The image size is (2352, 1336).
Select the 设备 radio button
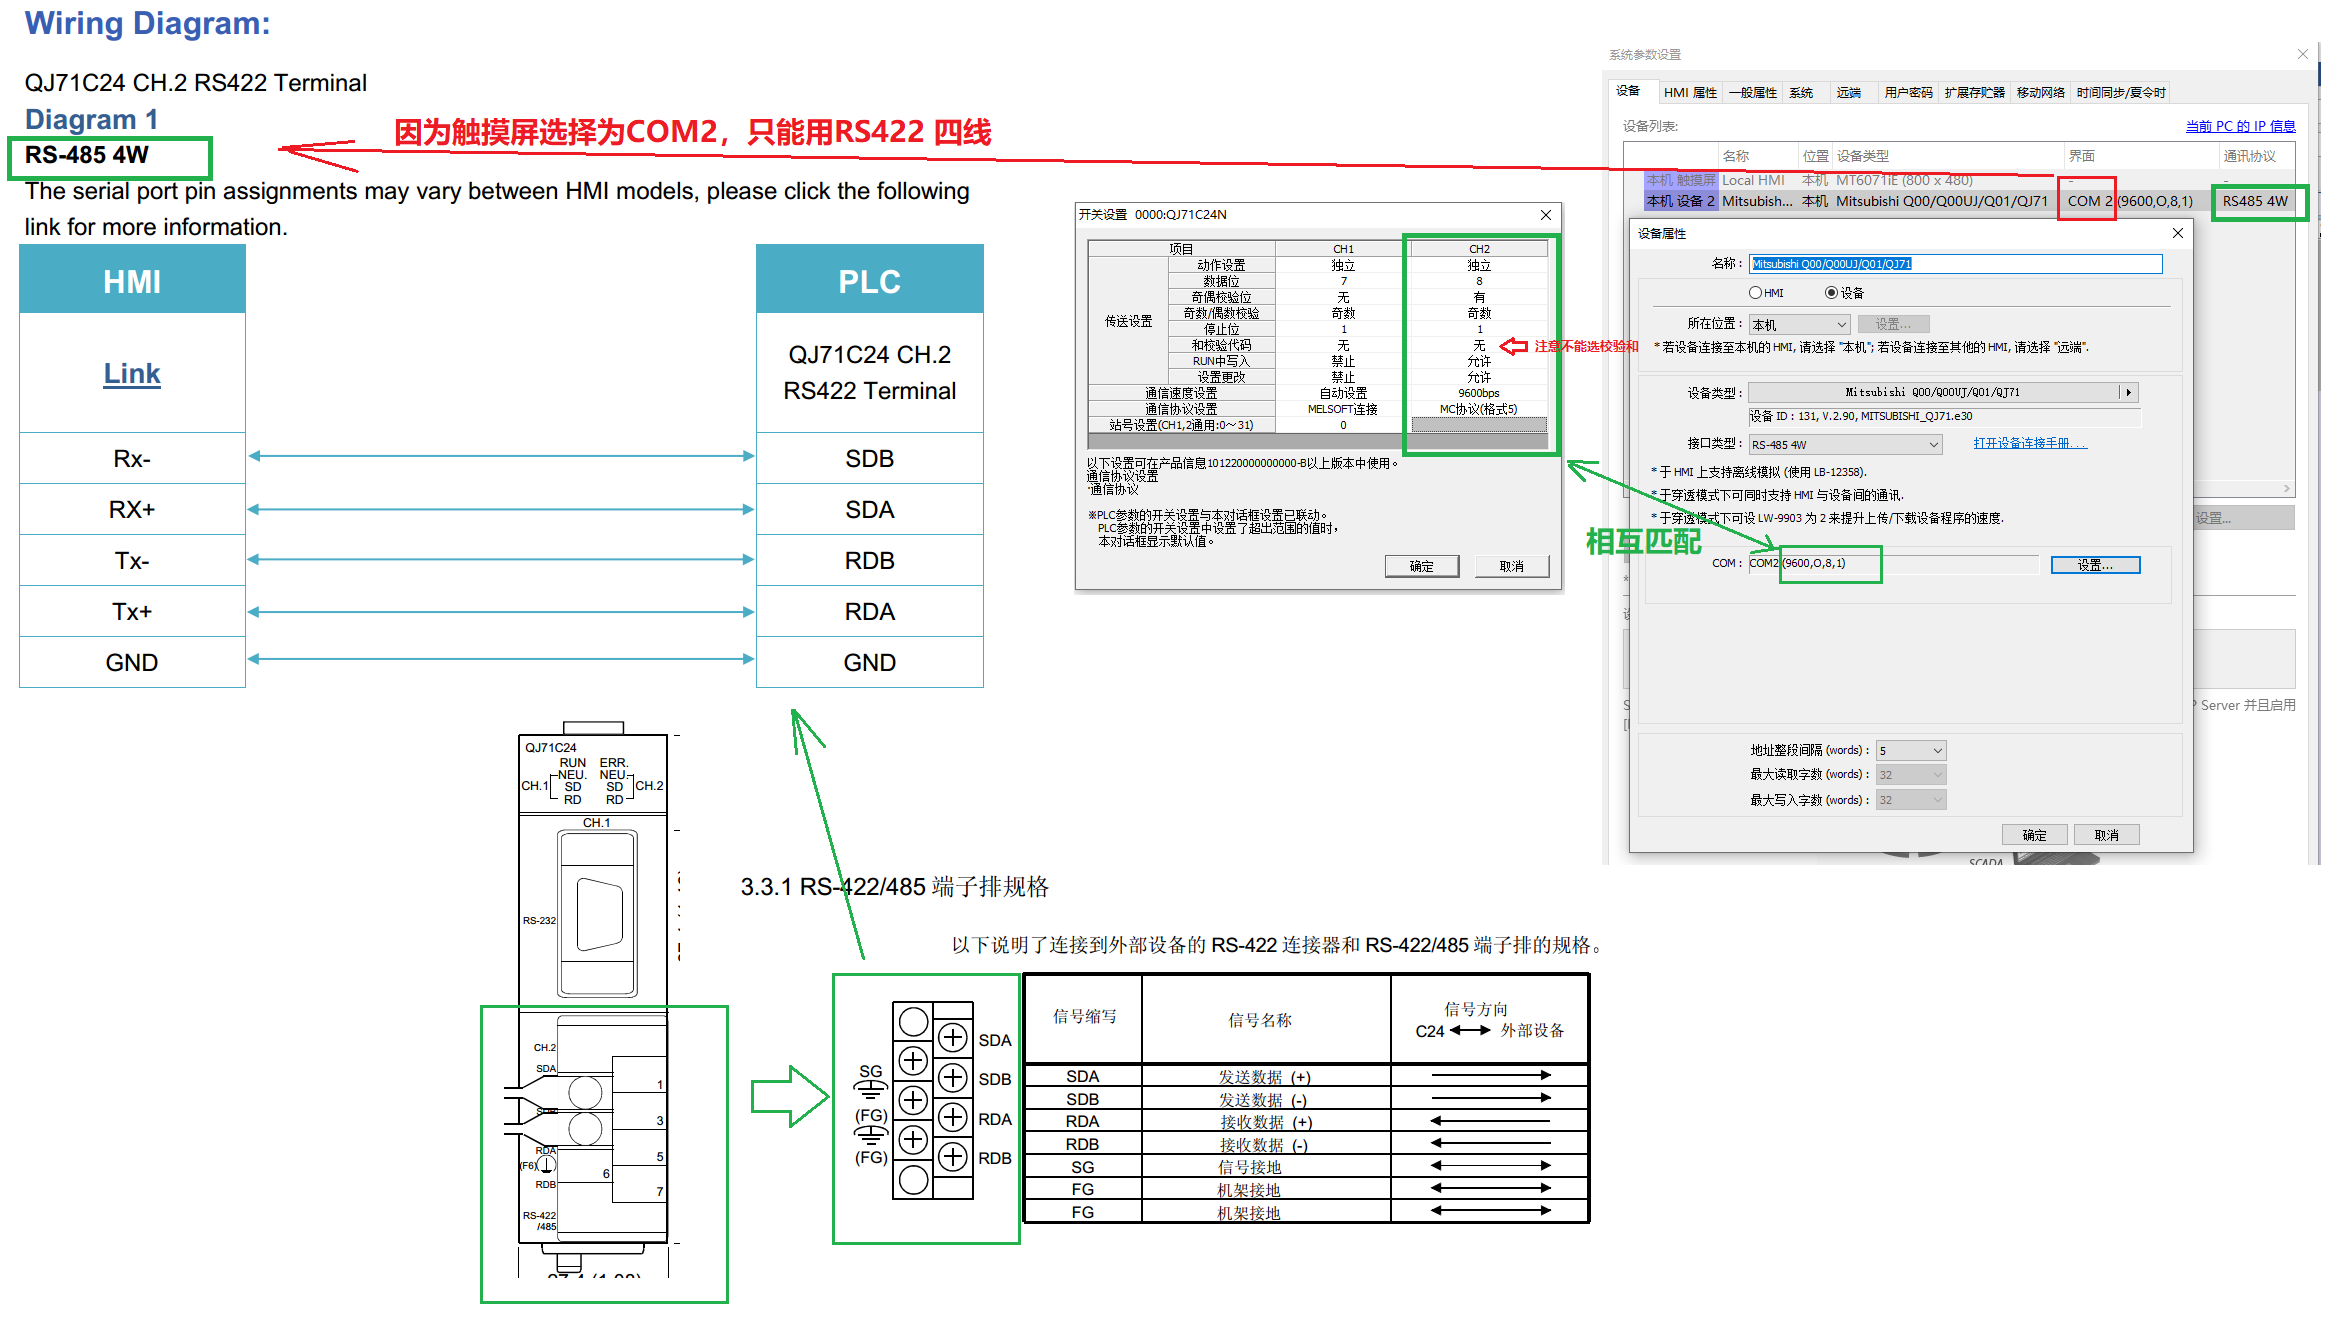pos(1831,293)
